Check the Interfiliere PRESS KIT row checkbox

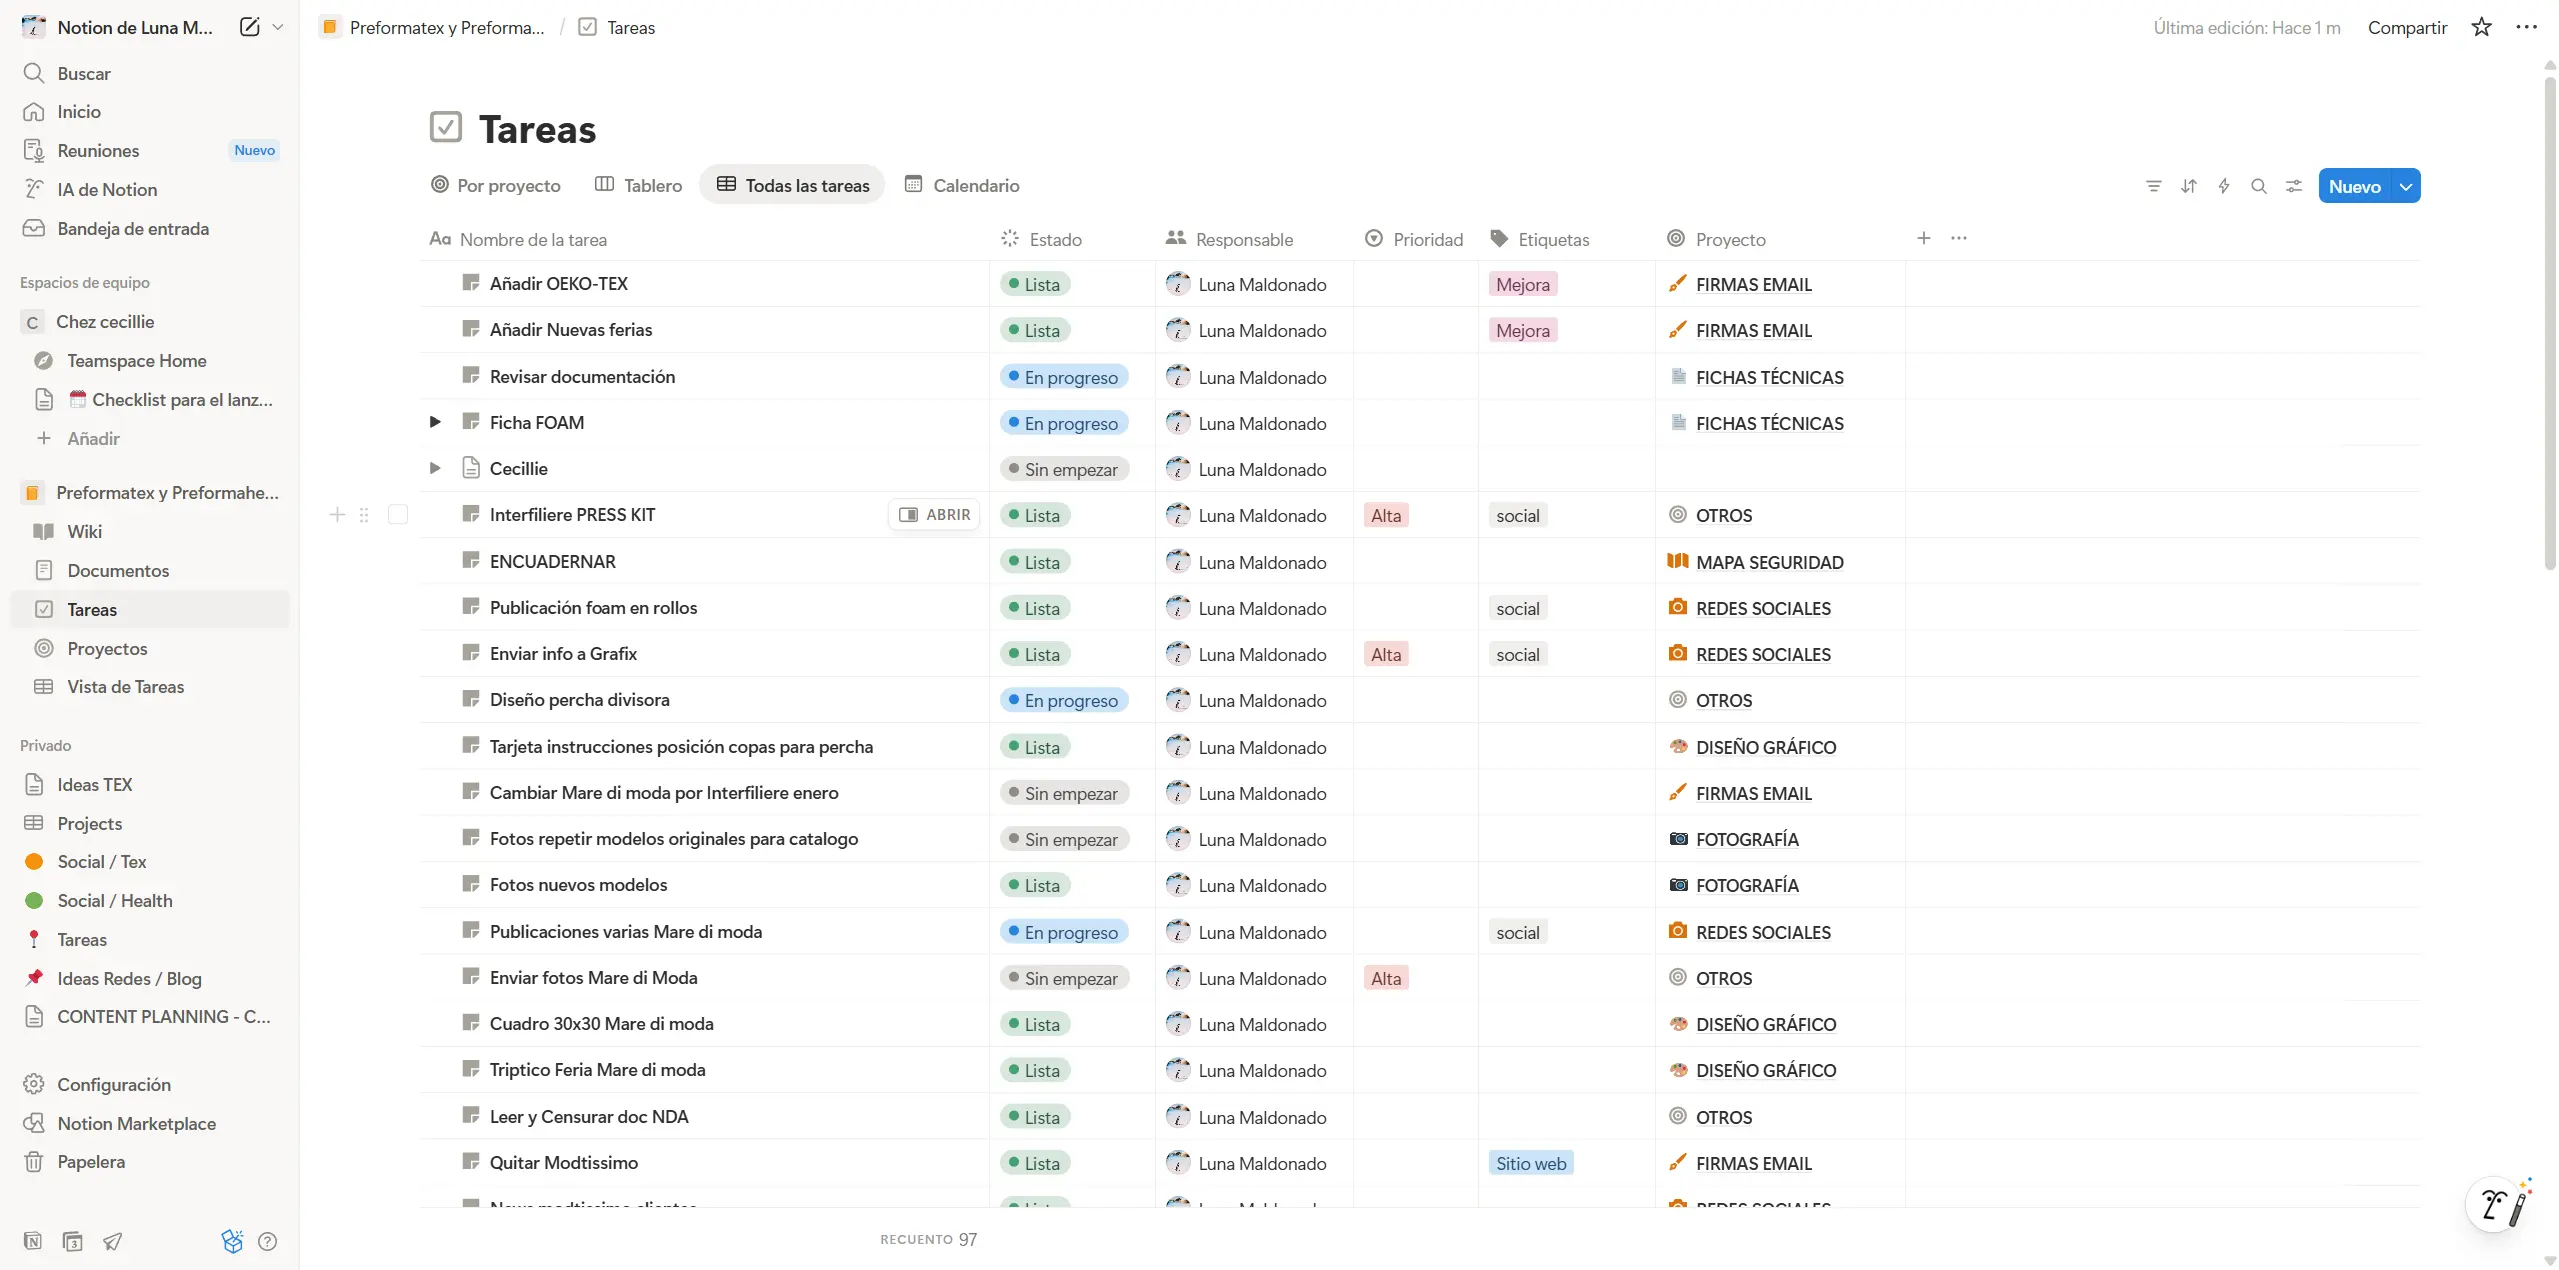tap(398, 515)
